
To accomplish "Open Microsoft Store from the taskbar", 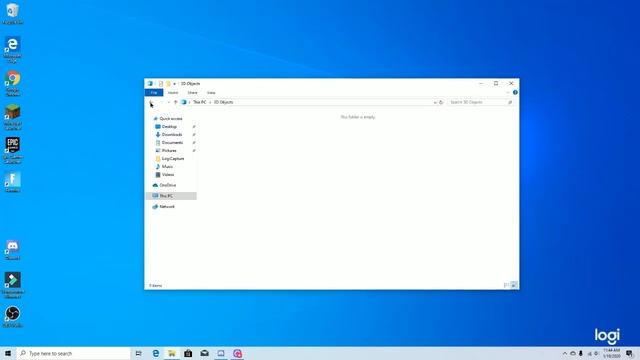I will click(x=188, y=353).
